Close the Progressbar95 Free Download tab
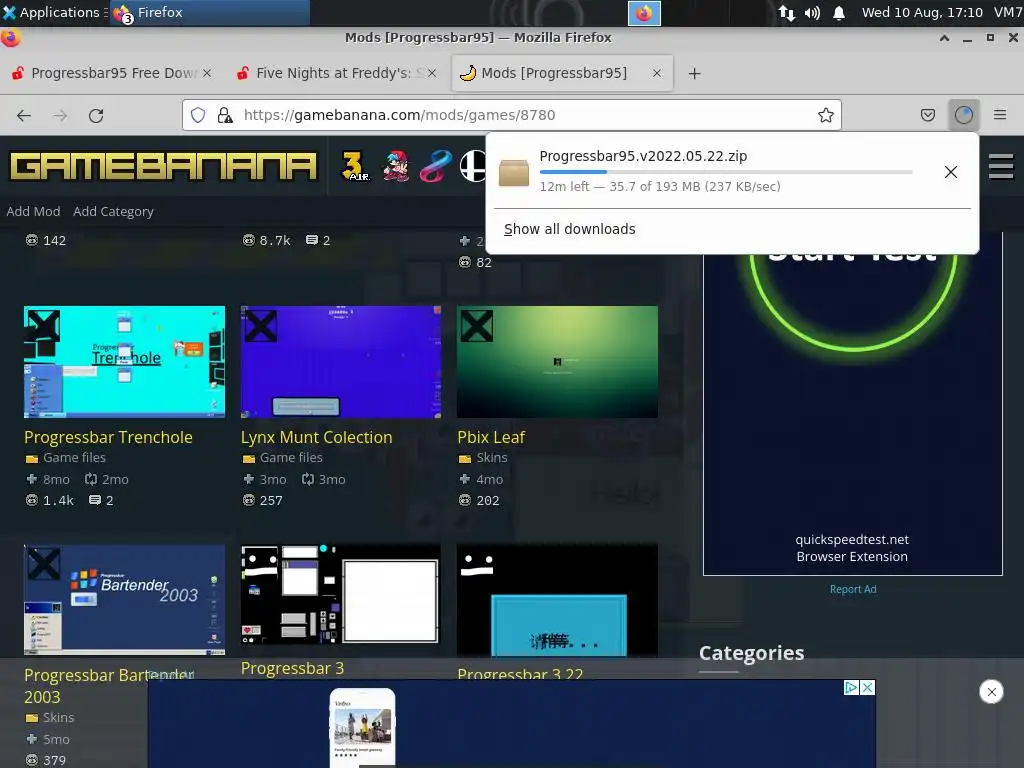The image size is (1024, 768). pos(206,73)
